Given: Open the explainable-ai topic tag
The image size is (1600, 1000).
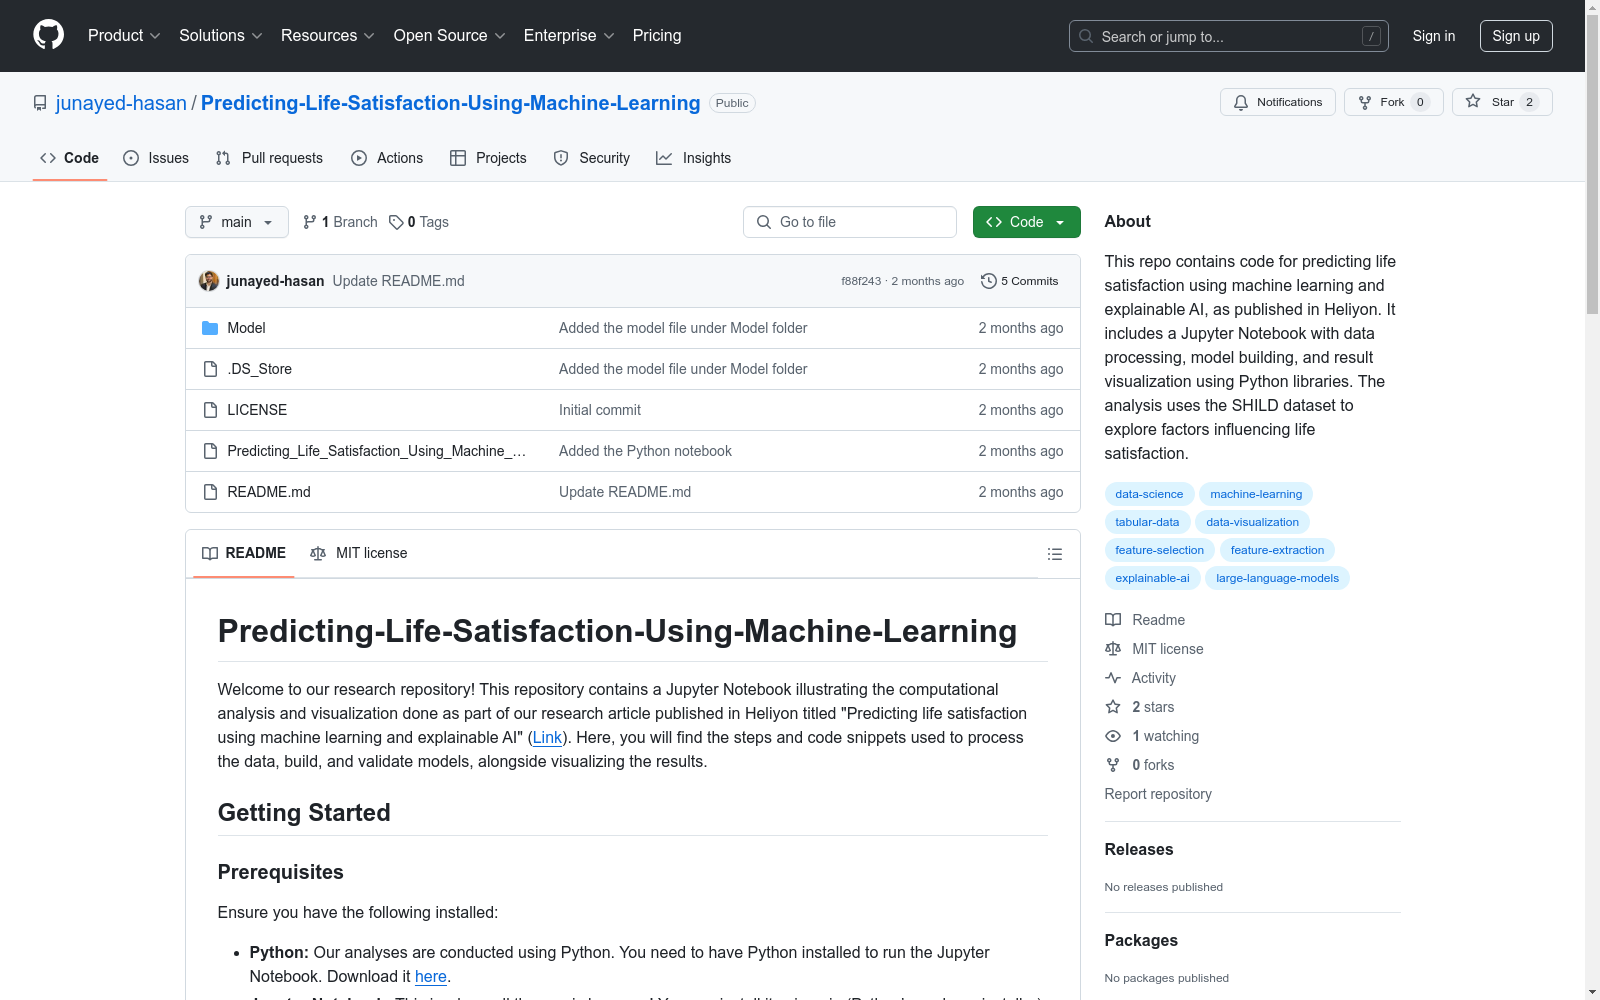Looking at the screenshot, I should [1152, 578].
